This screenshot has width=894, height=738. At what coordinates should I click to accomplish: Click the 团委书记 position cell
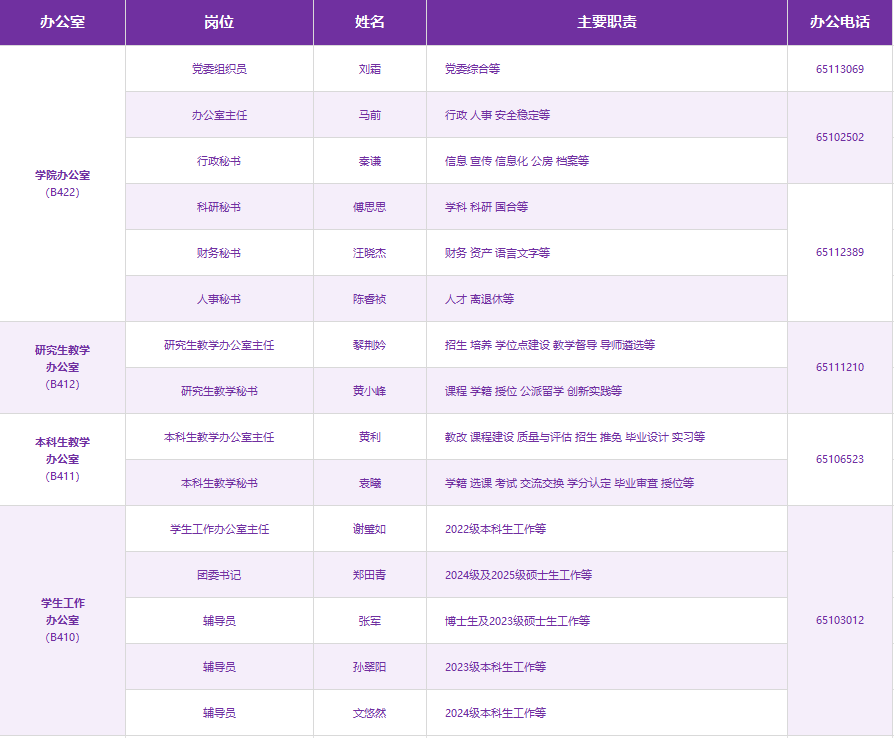pyautogui.click(x=219, y=575)
